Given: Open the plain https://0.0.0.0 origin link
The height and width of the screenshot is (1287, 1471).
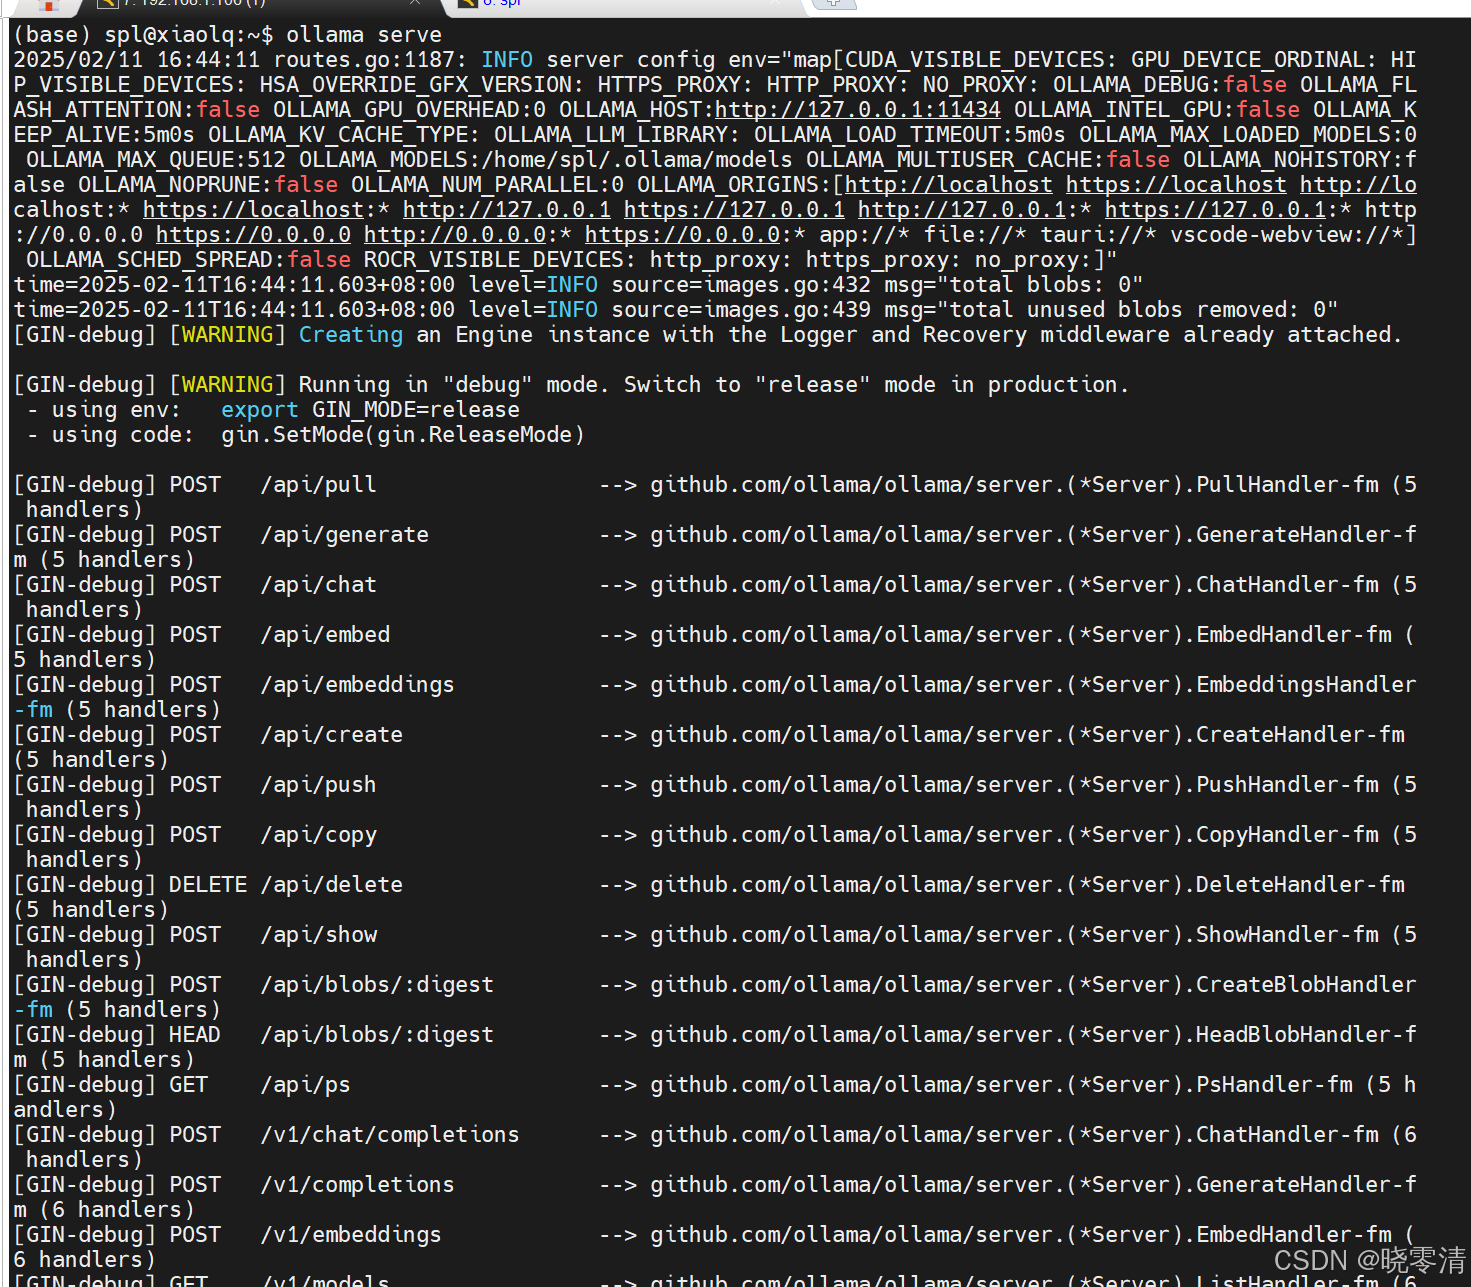Looking at the screenshot, I should pos(253,235).
